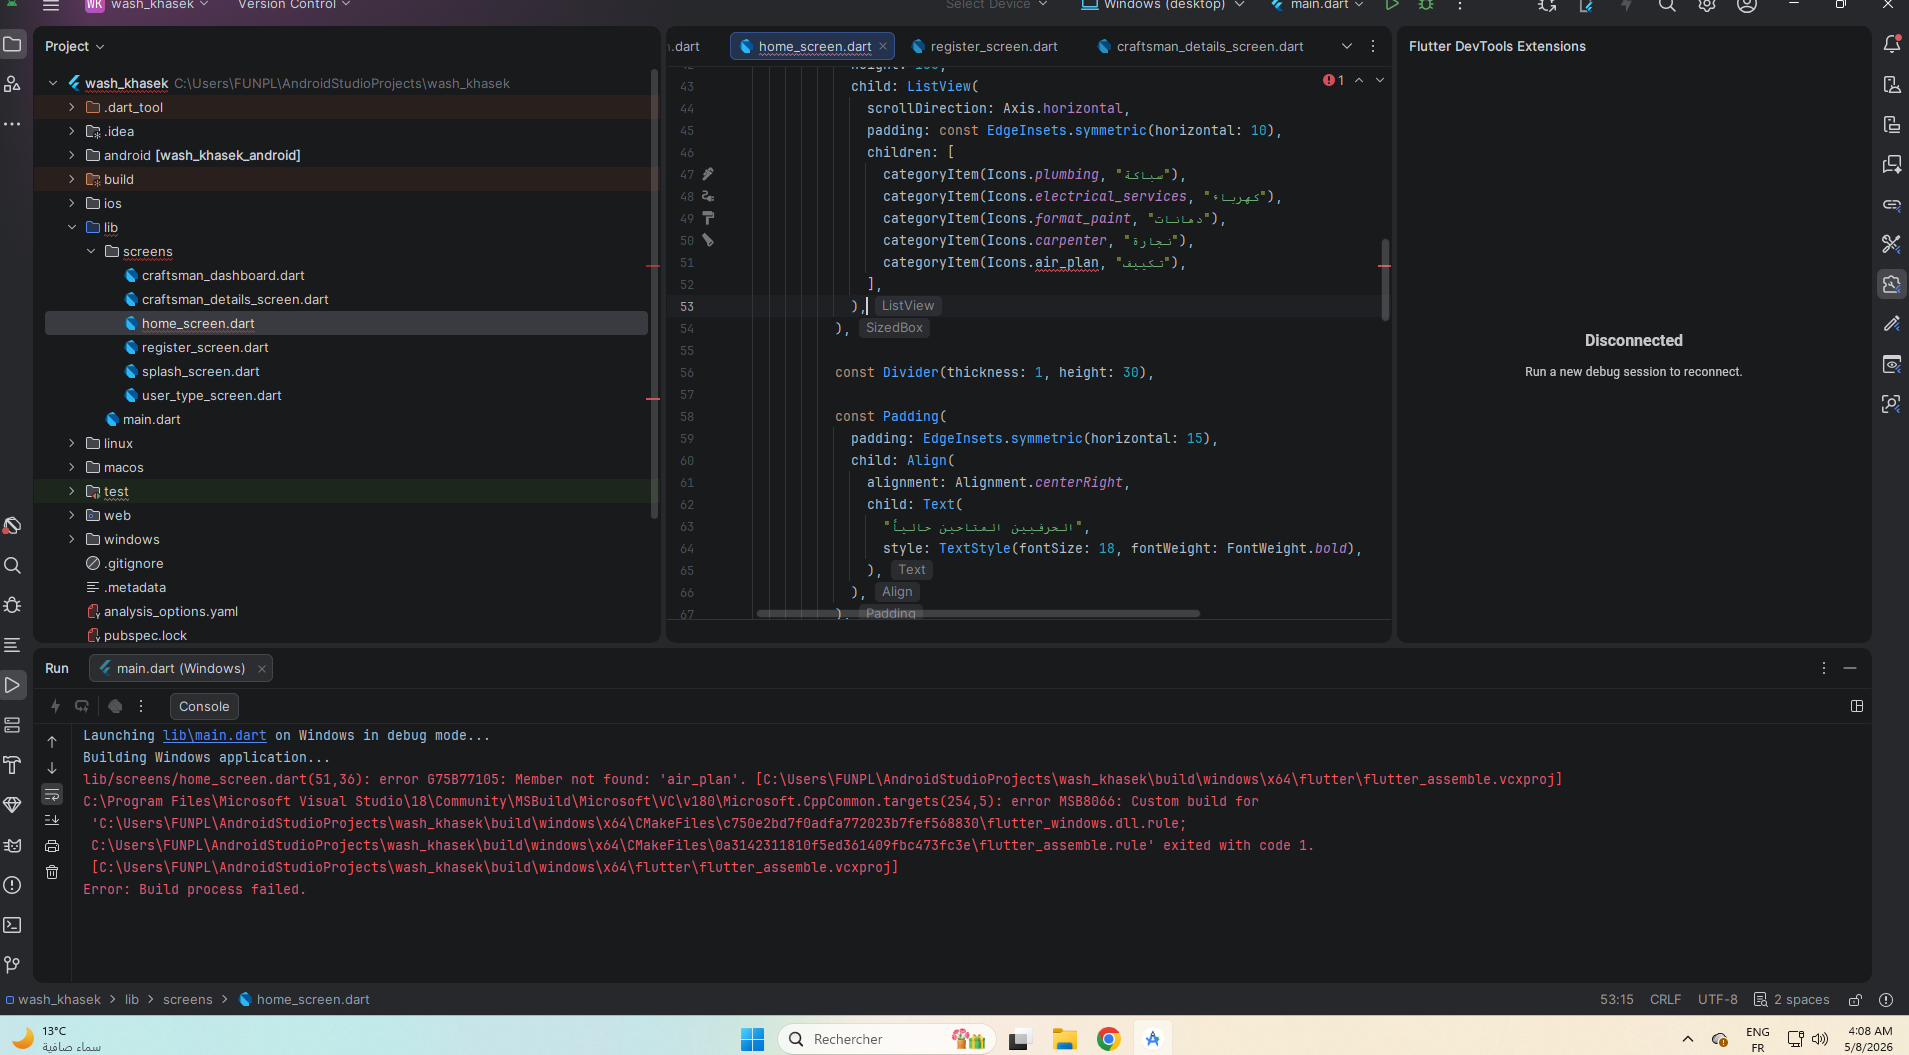Open Notifications bell in right sidebar

pyautogui.click(x=1891, y=44)
